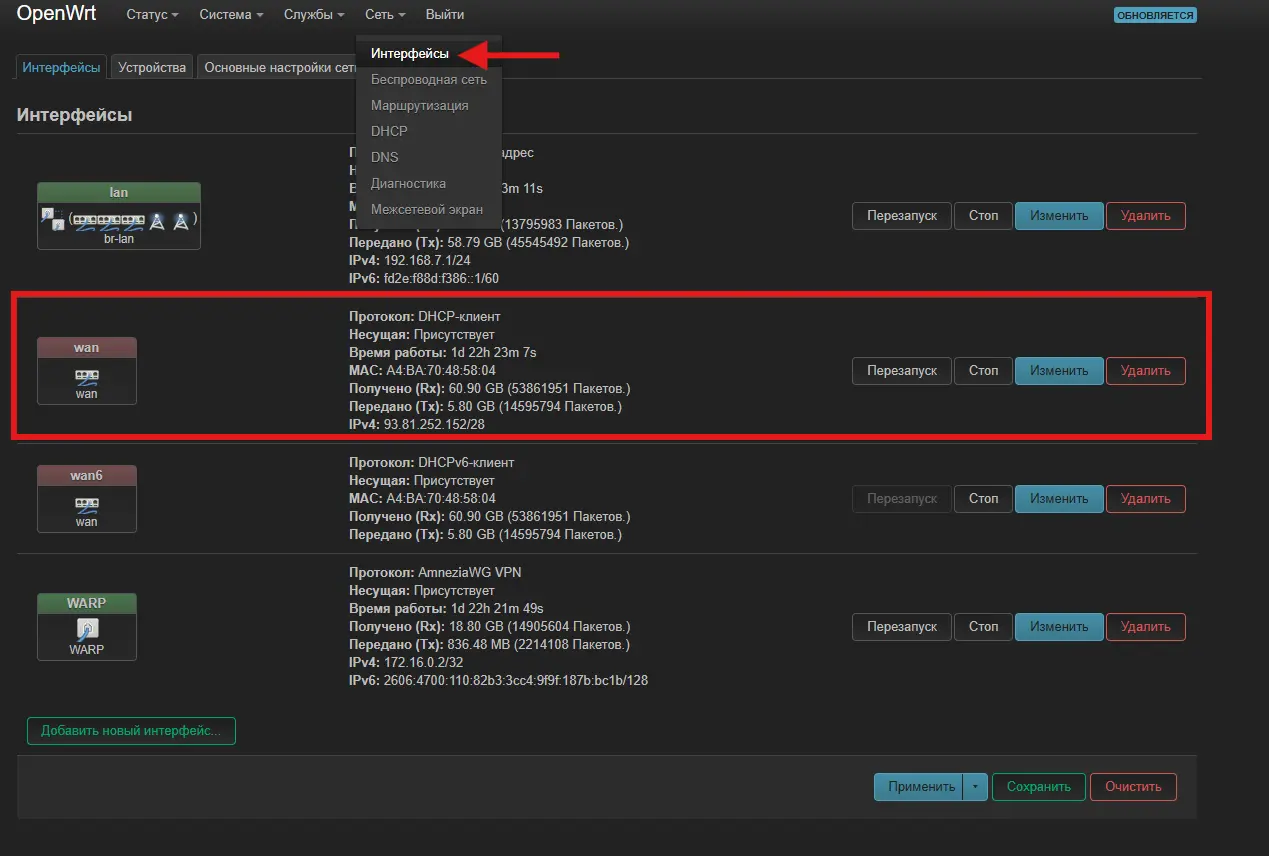This screenshot has height=856, width=1269.
Task: Restart the WARP interface
Action: click(902, 627)
